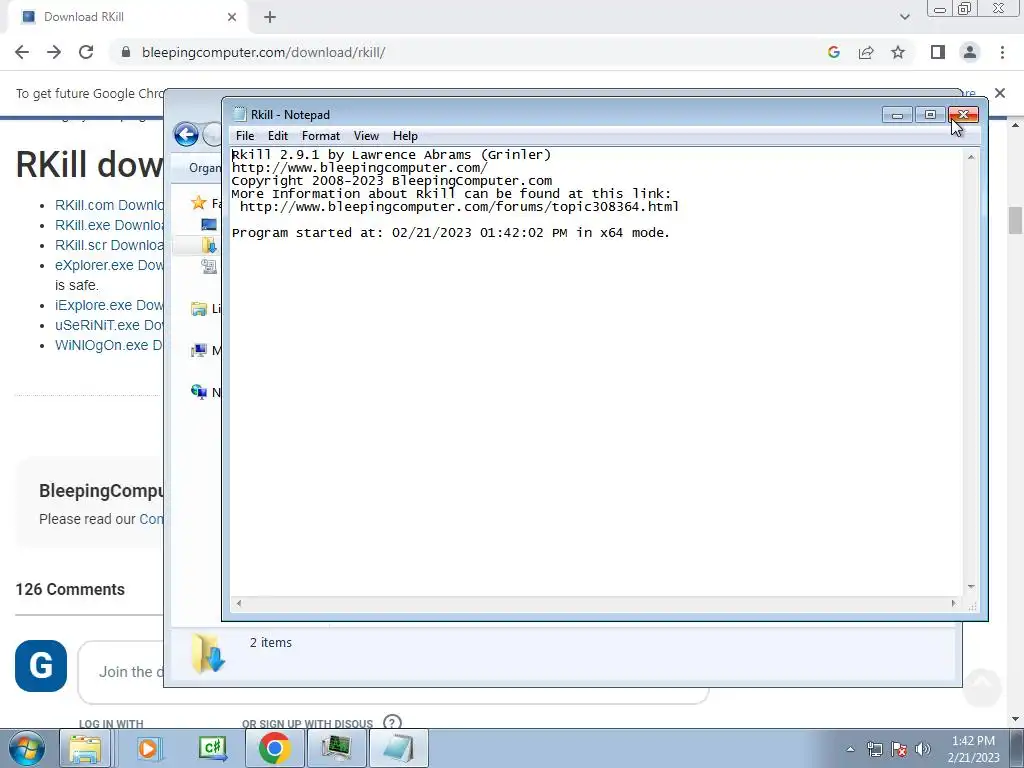
Task: Switch to Chrome from the taskbar
Action: tap(274, 748)
